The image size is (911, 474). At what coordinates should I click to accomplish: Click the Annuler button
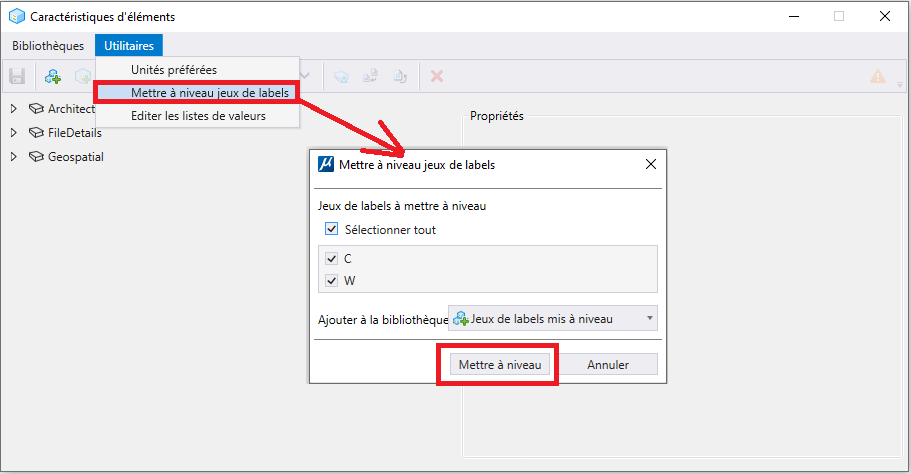pos(608,364)
